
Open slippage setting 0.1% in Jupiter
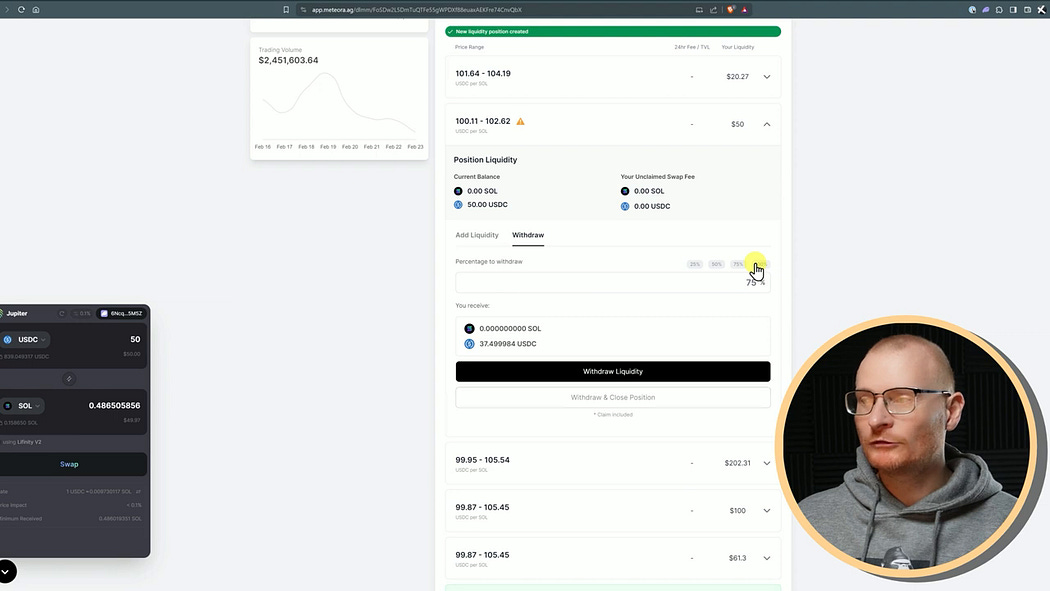82,313
